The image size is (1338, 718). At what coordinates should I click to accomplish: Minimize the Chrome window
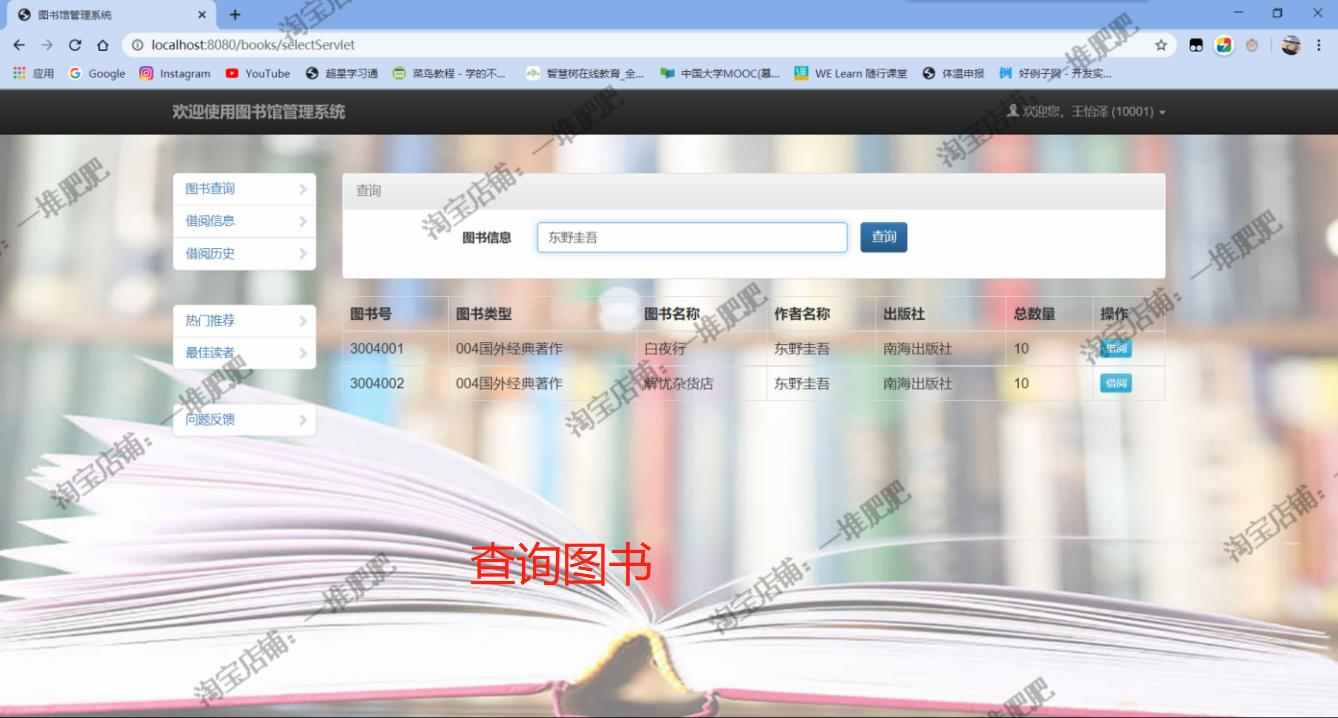coord(1239,13)
